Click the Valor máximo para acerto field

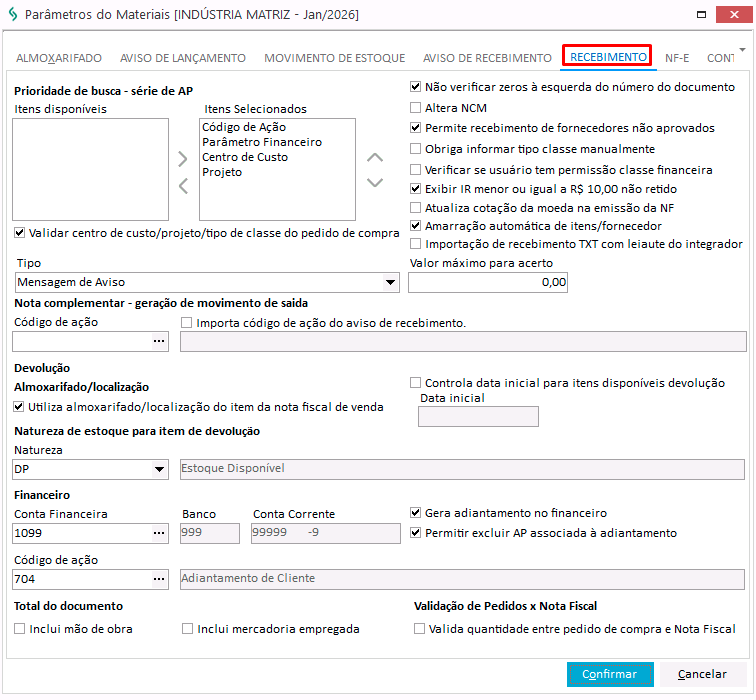click(x=488, y=283)
